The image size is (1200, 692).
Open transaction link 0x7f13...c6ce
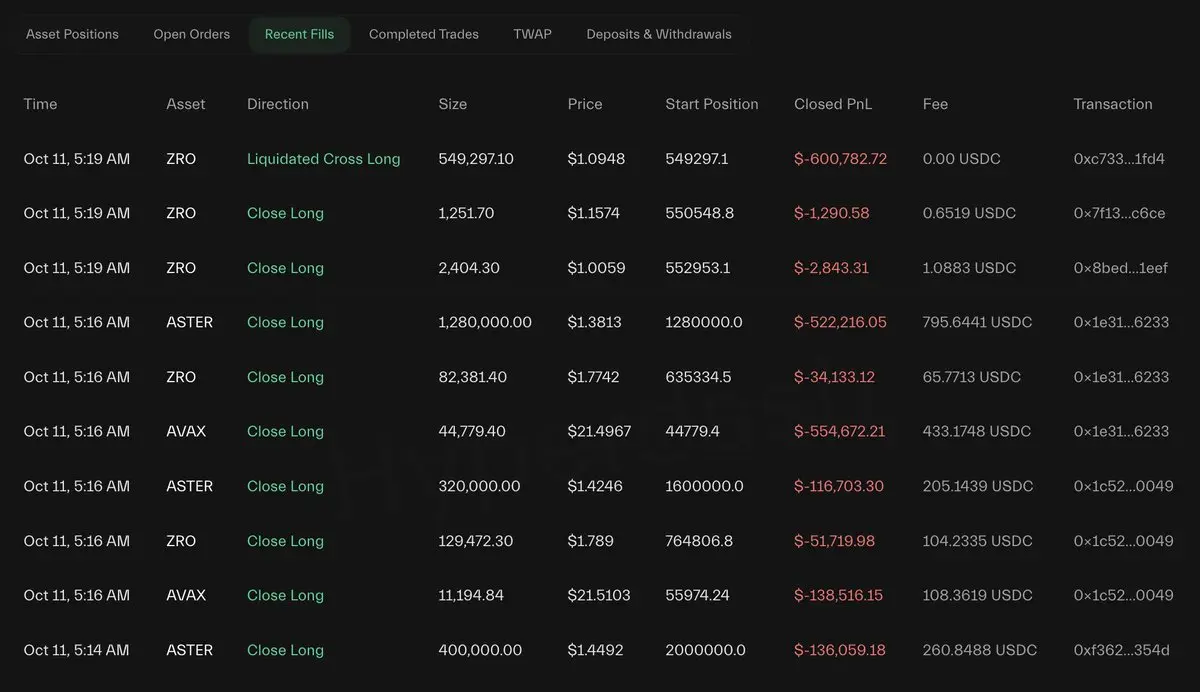[1119, 213]
